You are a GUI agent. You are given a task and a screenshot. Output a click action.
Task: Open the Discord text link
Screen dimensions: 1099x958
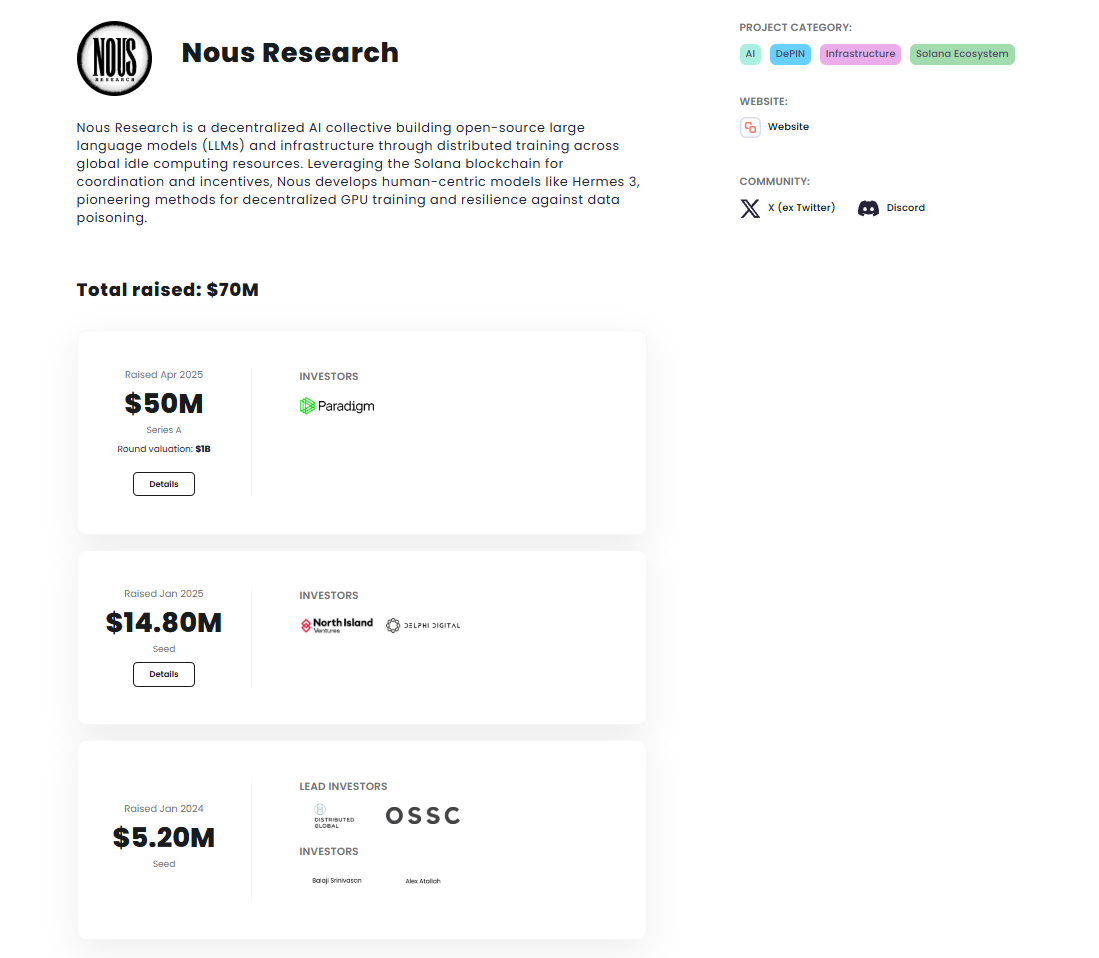906,207
